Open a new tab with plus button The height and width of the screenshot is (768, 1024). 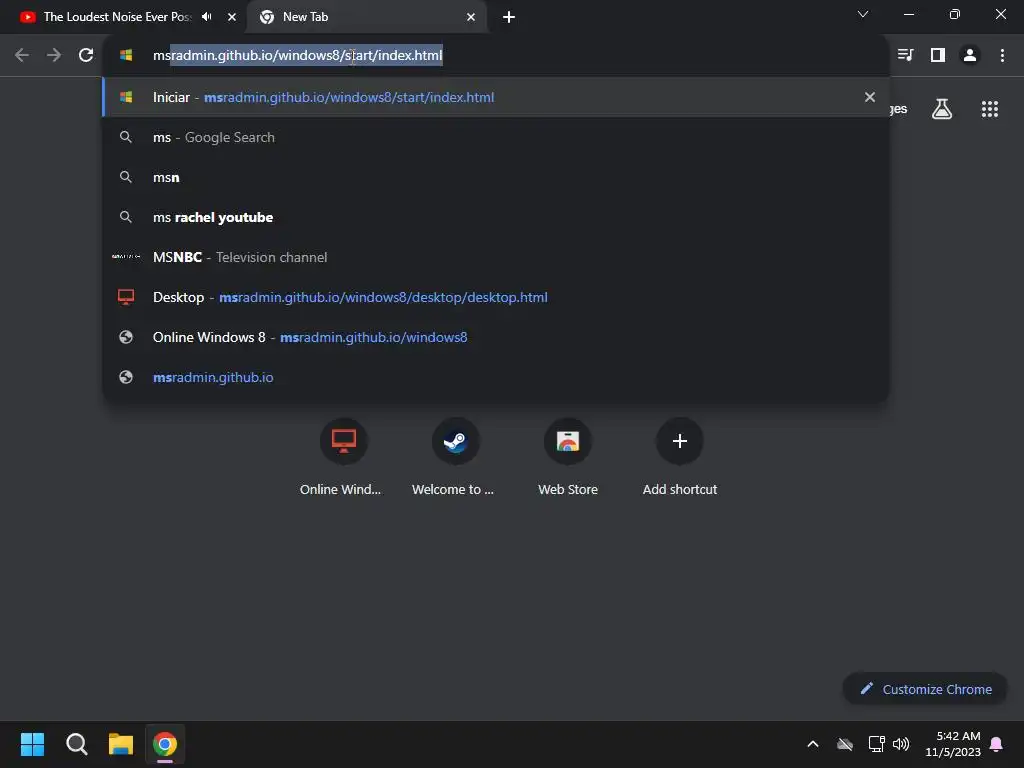(509, 17)
